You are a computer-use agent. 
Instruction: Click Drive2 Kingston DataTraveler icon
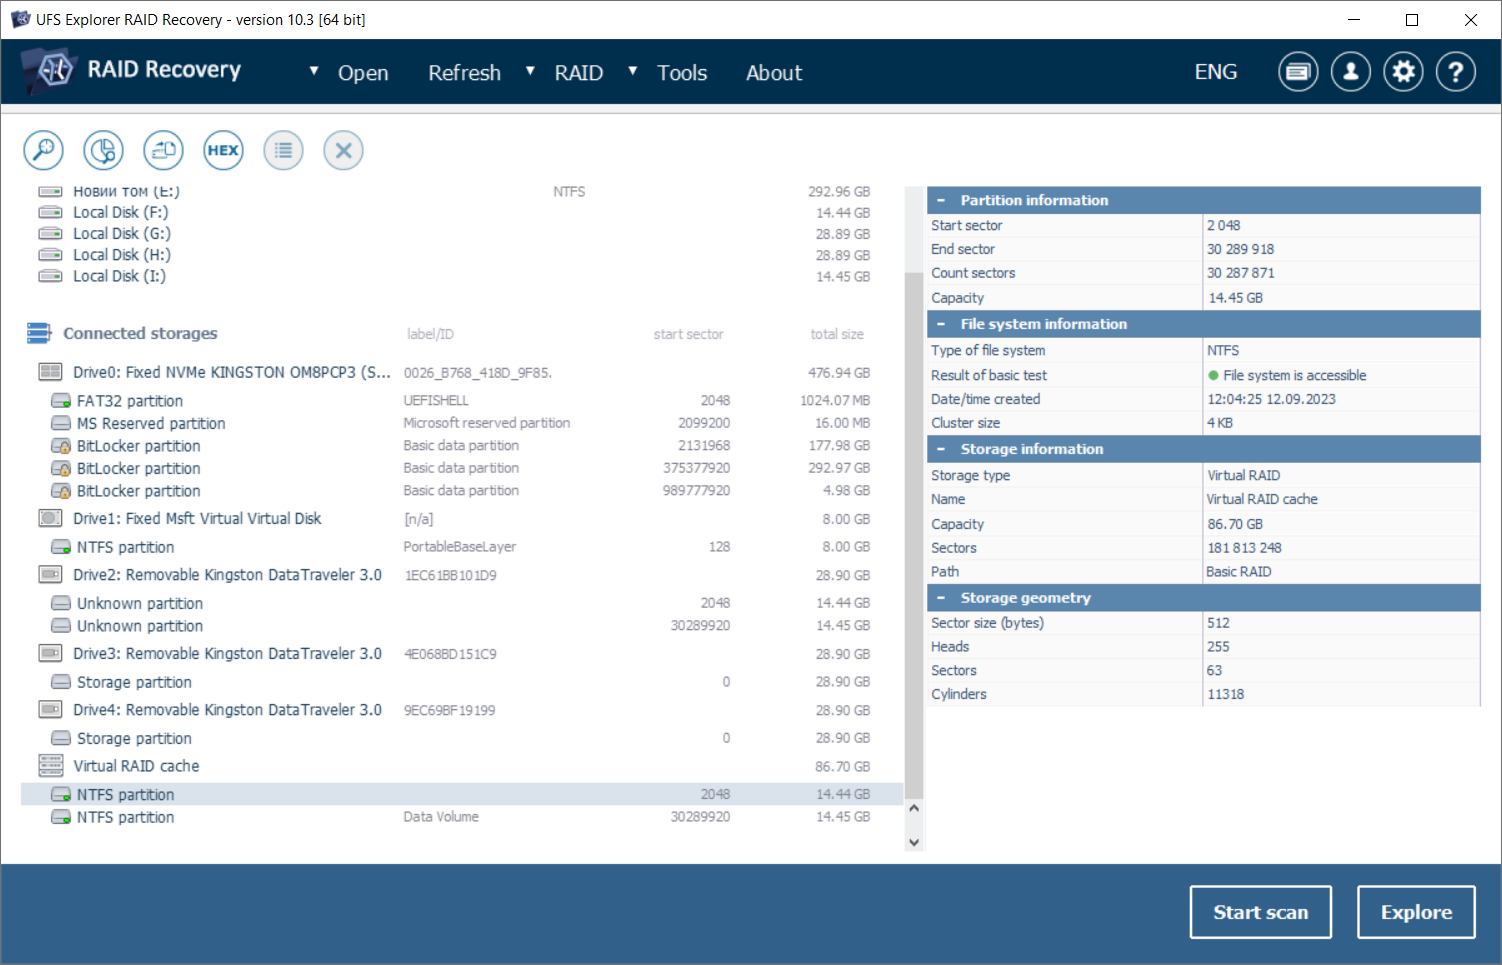click(x=50, y=574)
